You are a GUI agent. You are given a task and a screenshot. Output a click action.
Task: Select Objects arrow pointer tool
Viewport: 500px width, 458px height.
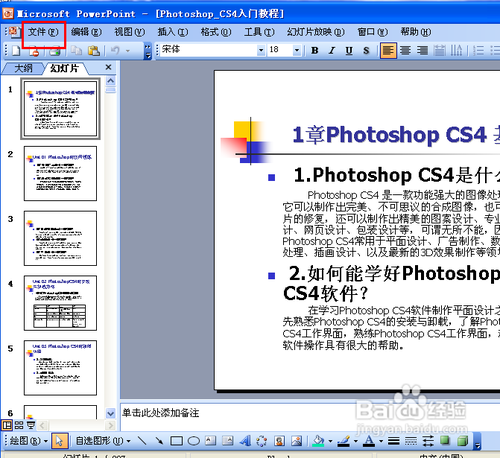pos(60,441)
